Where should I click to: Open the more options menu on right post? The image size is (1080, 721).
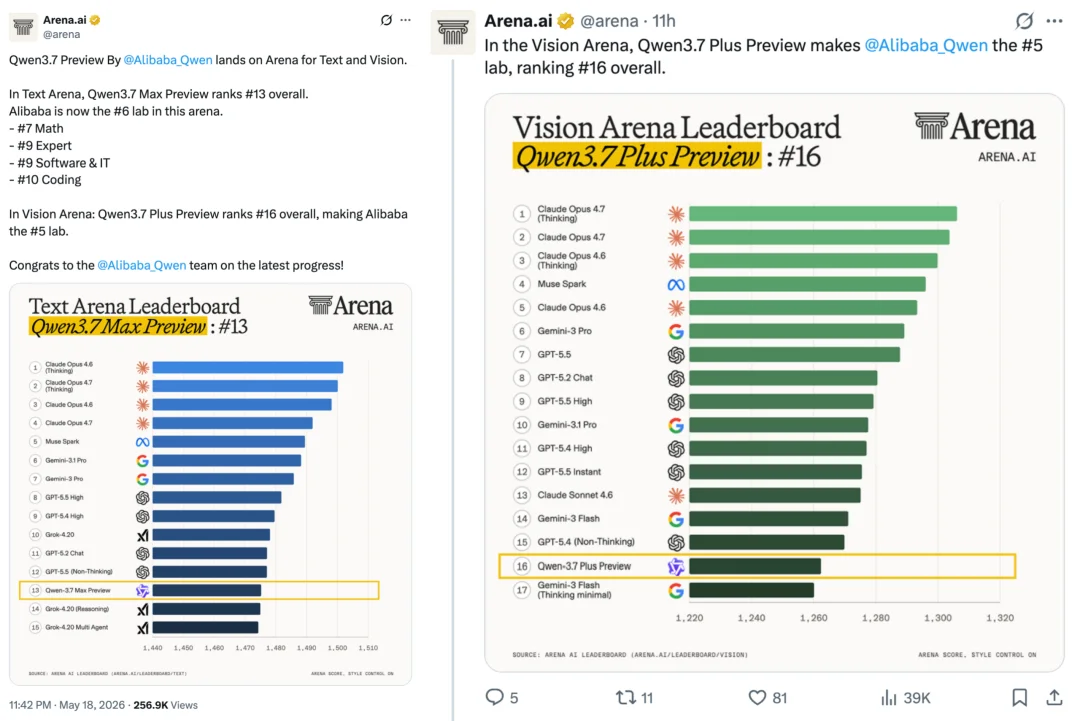[x=1054, y=21]
